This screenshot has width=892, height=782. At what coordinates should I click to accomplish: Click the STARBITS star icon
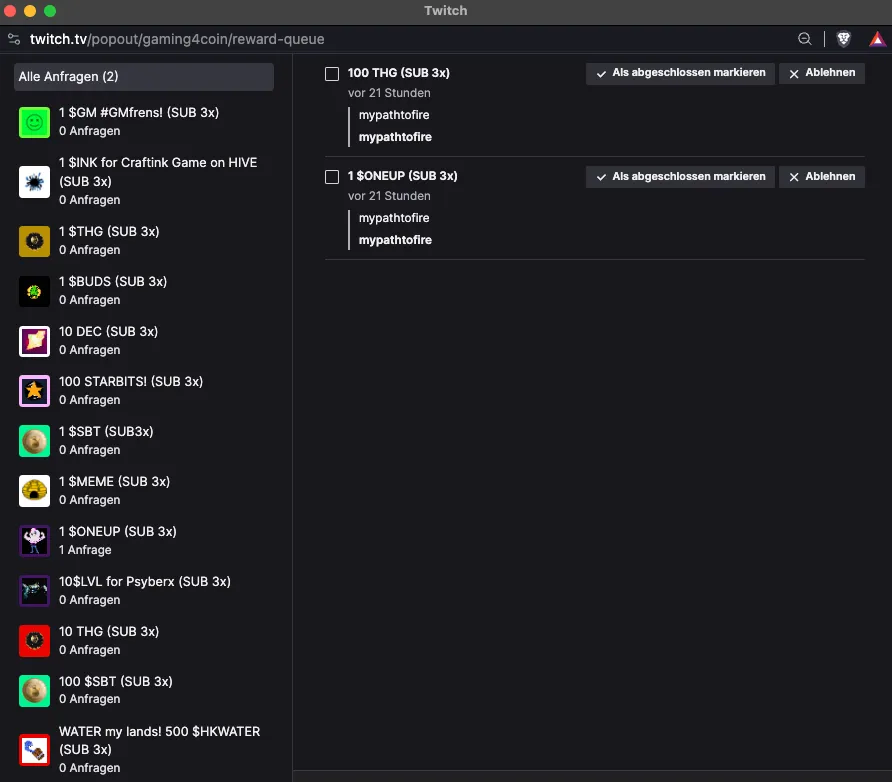tap(34, 391)
